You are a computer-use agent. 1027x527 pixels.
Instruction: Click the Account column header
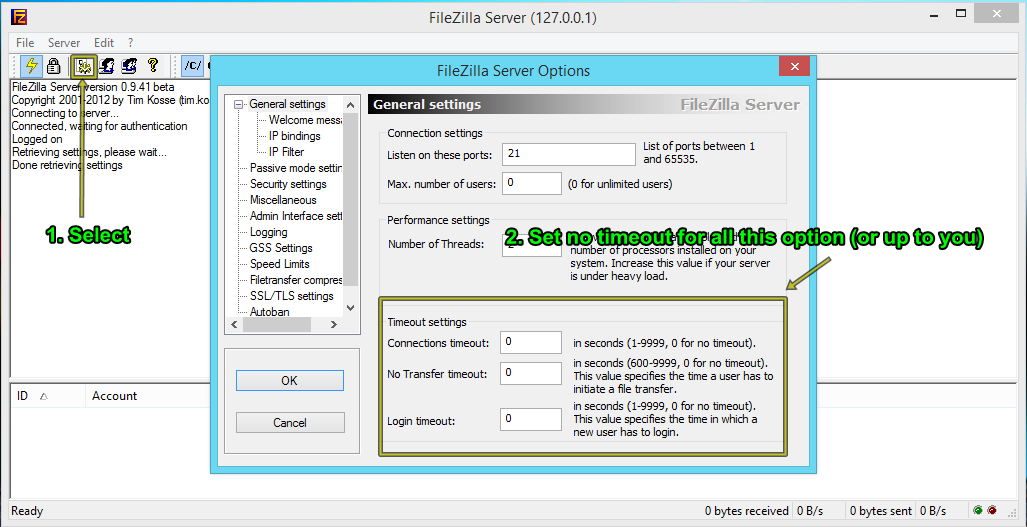(115, 396)
